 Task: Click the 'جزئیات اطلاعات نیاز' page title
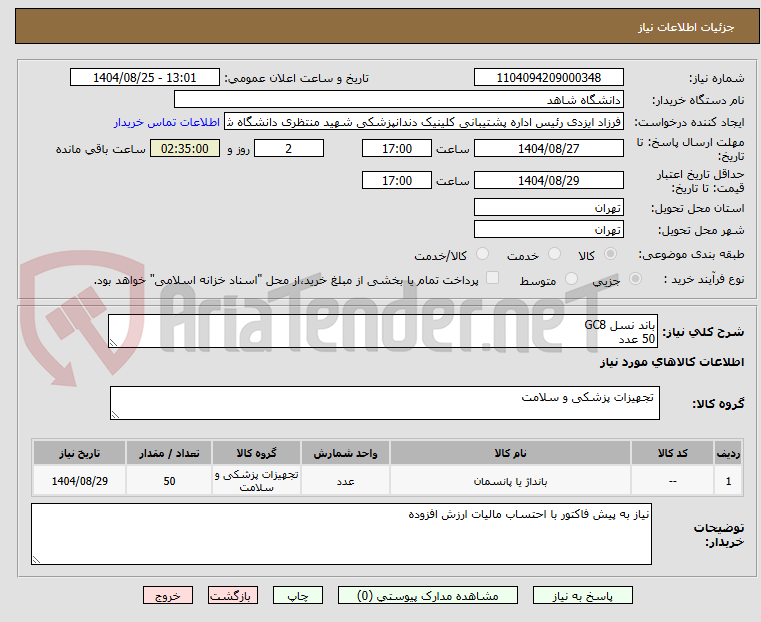click(x=686, y=27)
